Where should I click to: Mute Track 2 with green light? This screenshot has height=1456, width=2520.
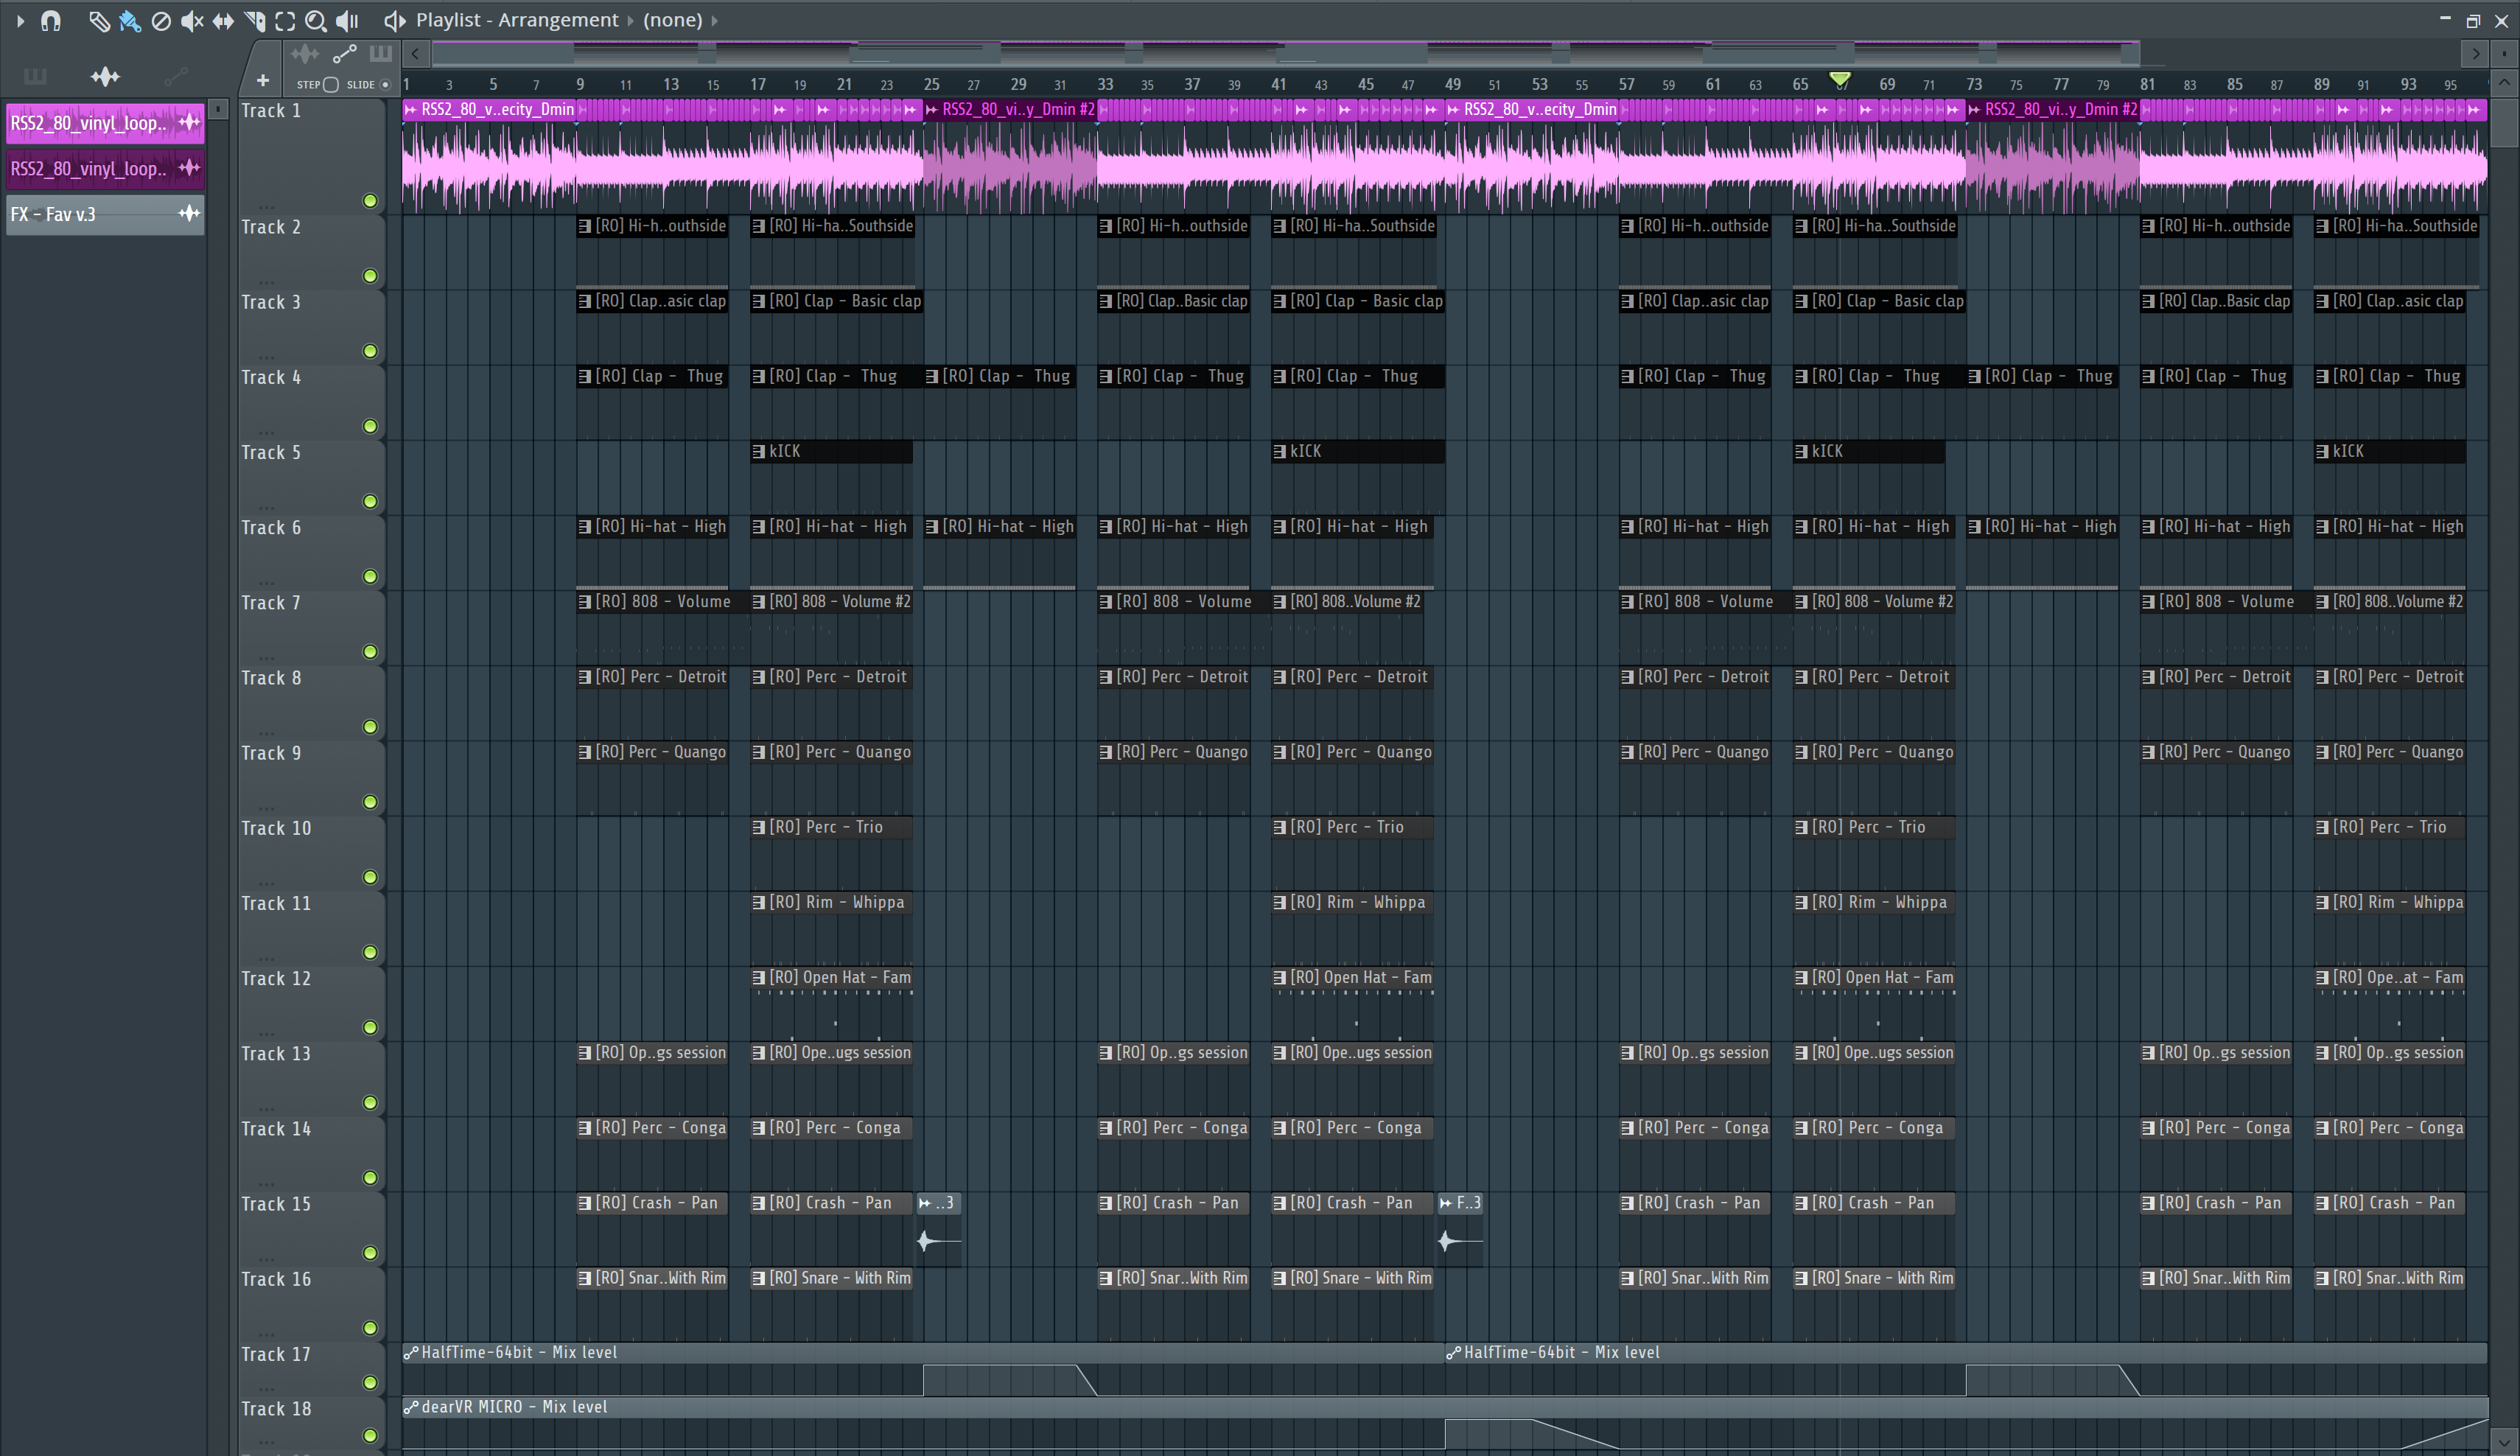tap(370, 276)
